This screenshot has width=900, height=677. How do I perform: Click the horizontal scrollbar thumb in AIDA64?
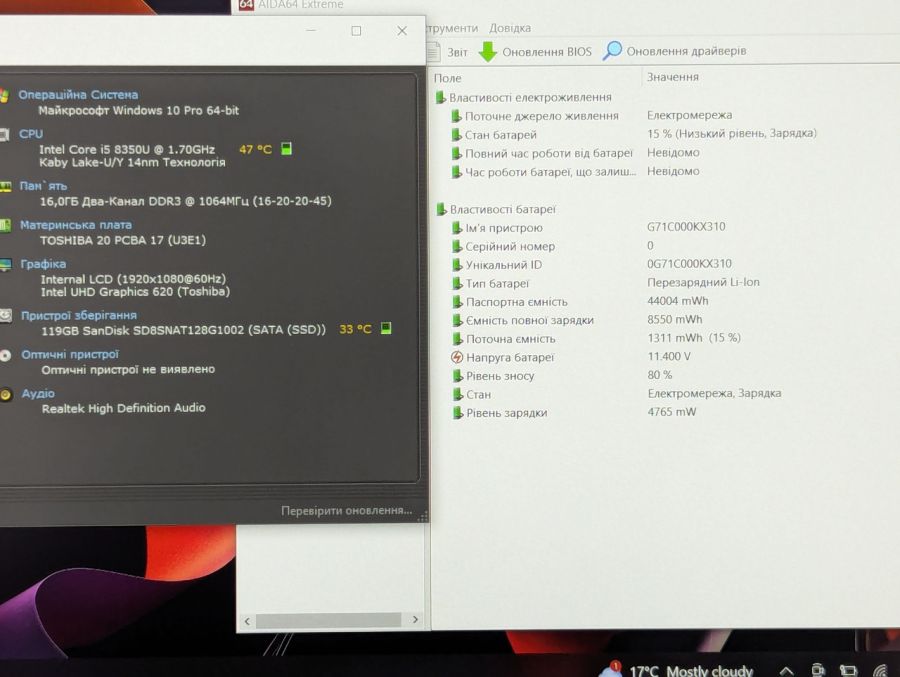[328, 620]
